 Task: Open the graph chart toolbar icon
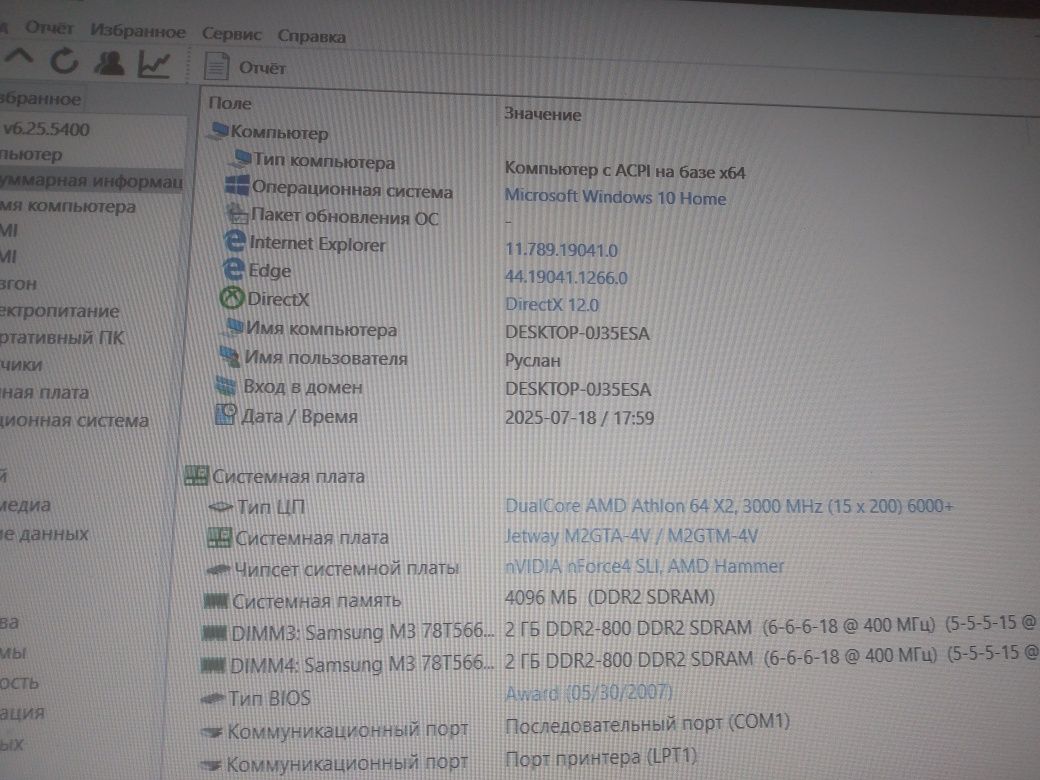click(x=153, y=65)
